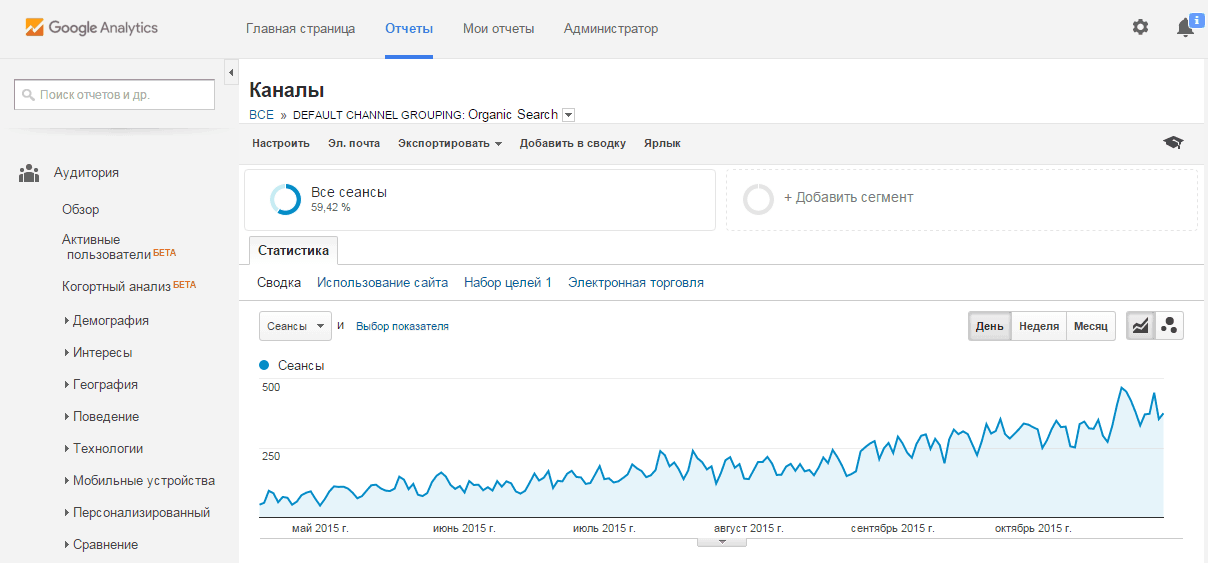1208x563 pixels.
Task: Select Месяц time granularity
Action: pyautogui.click(x=1091, y=326)
